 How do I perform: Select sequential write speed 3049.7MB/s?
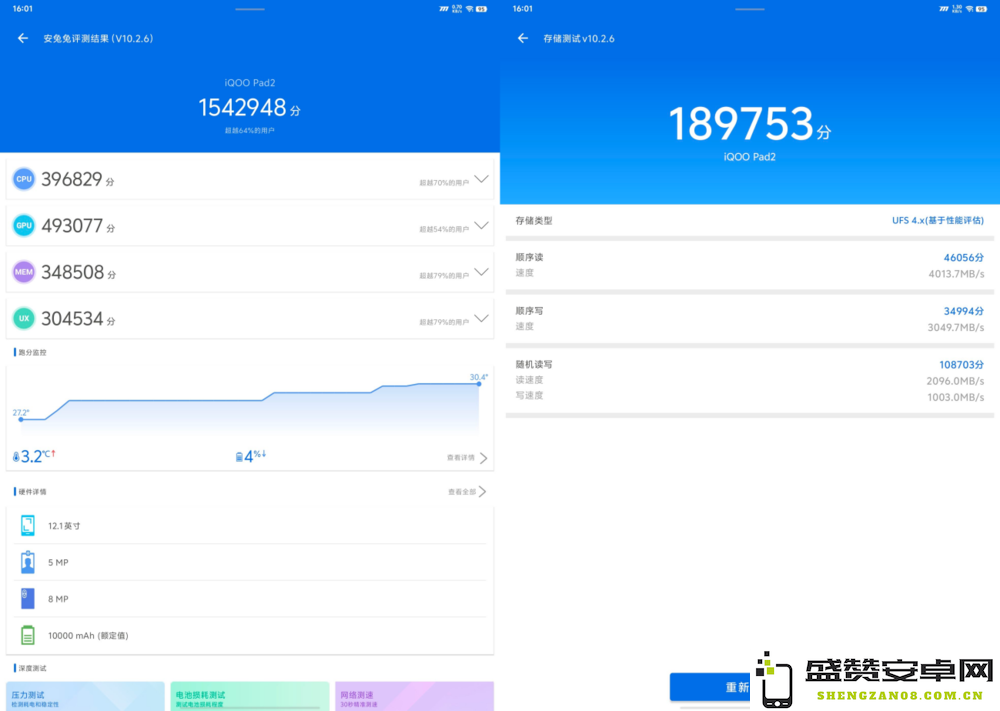pos(956,328)
